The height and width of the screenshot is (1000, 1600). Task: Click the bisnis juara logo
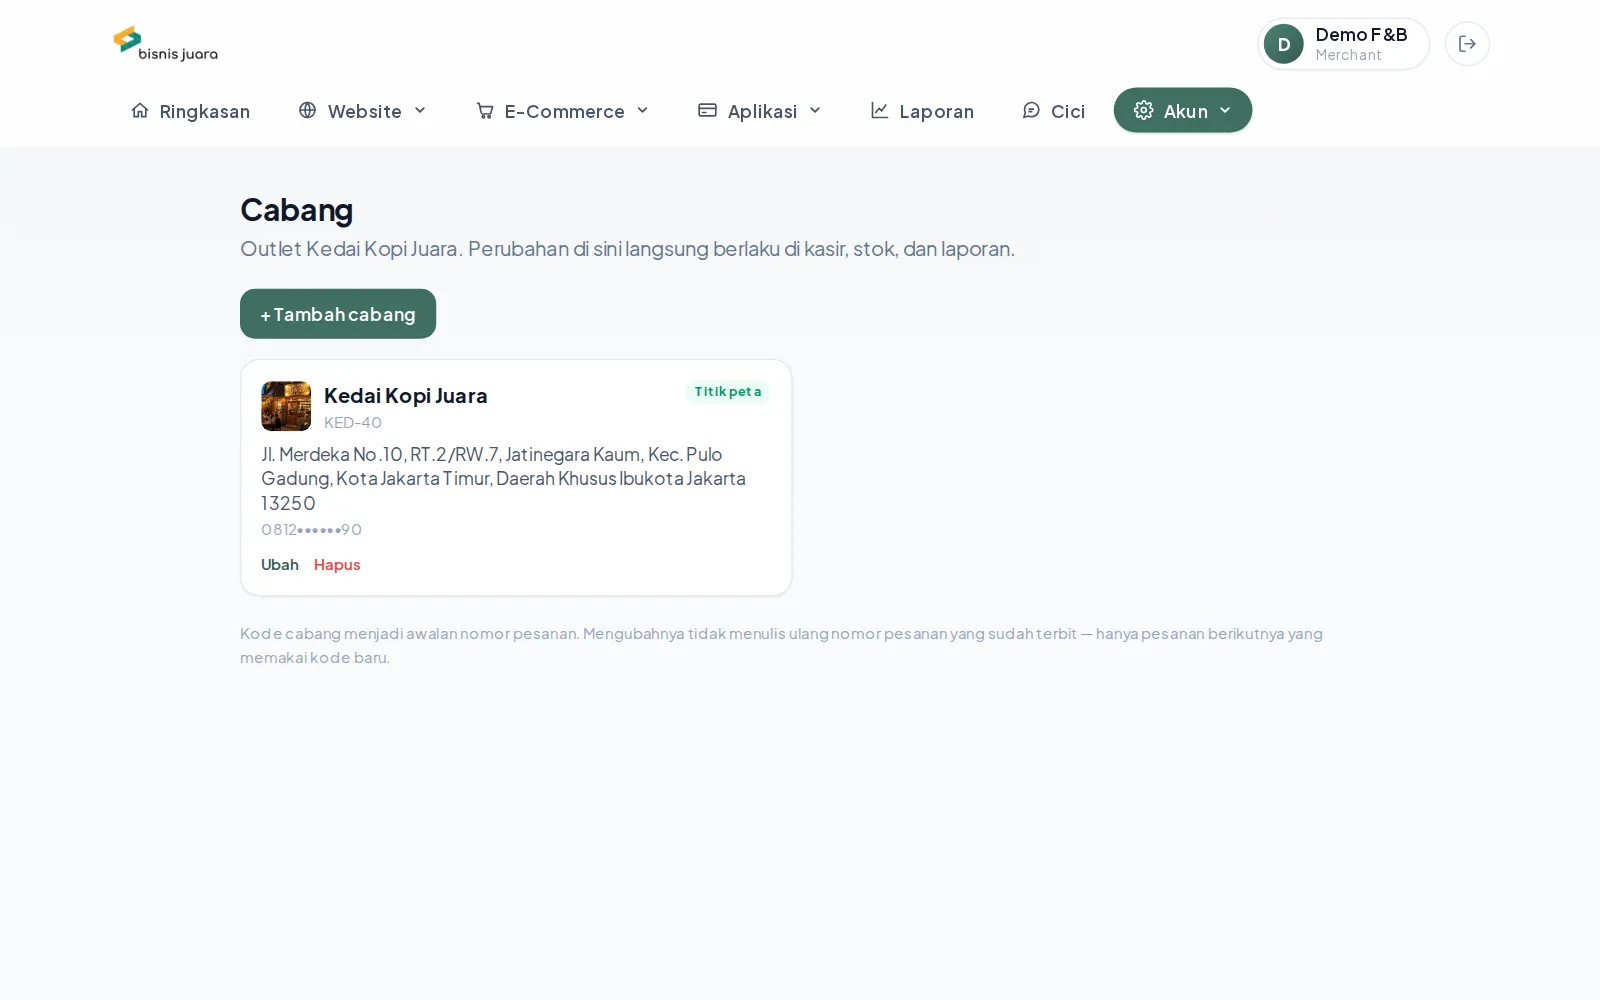(x=166, y=44)
